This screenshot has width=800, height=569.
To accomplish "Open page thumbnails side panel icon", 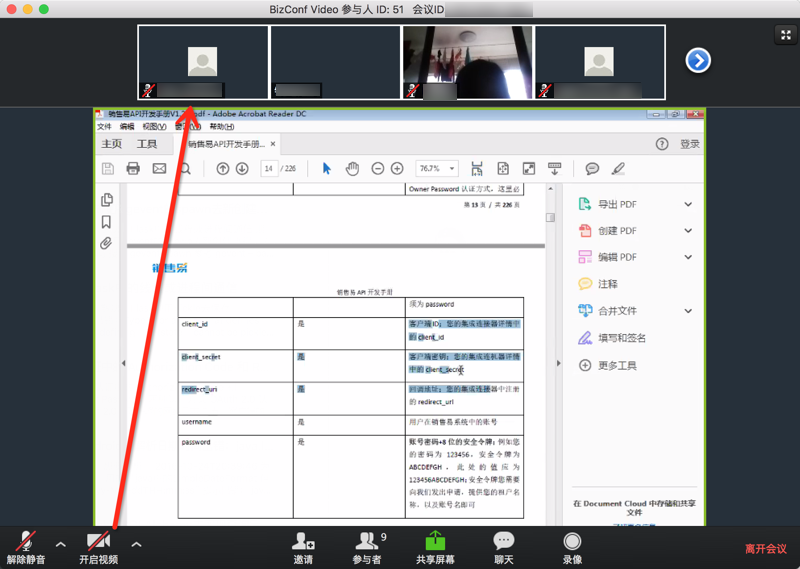I will pos(107,200).
